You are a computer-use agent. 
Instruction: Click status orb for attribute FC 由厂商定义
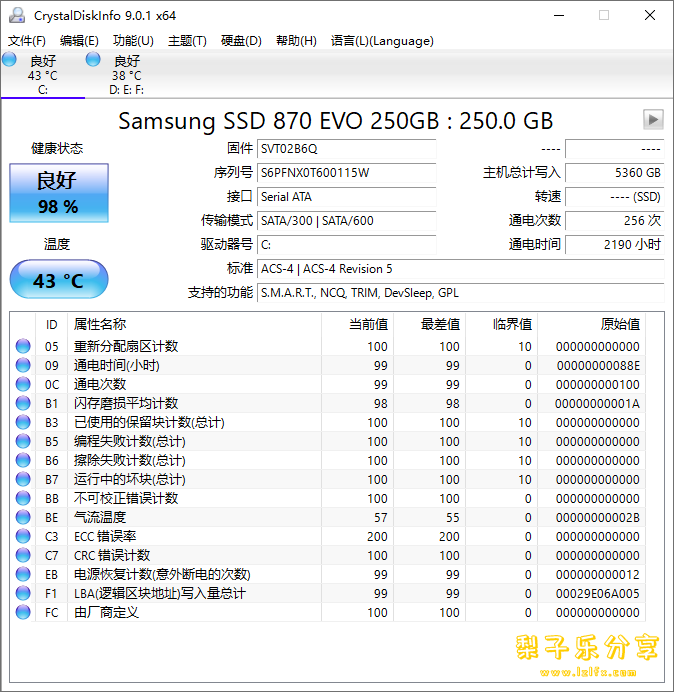pos(23,612)
